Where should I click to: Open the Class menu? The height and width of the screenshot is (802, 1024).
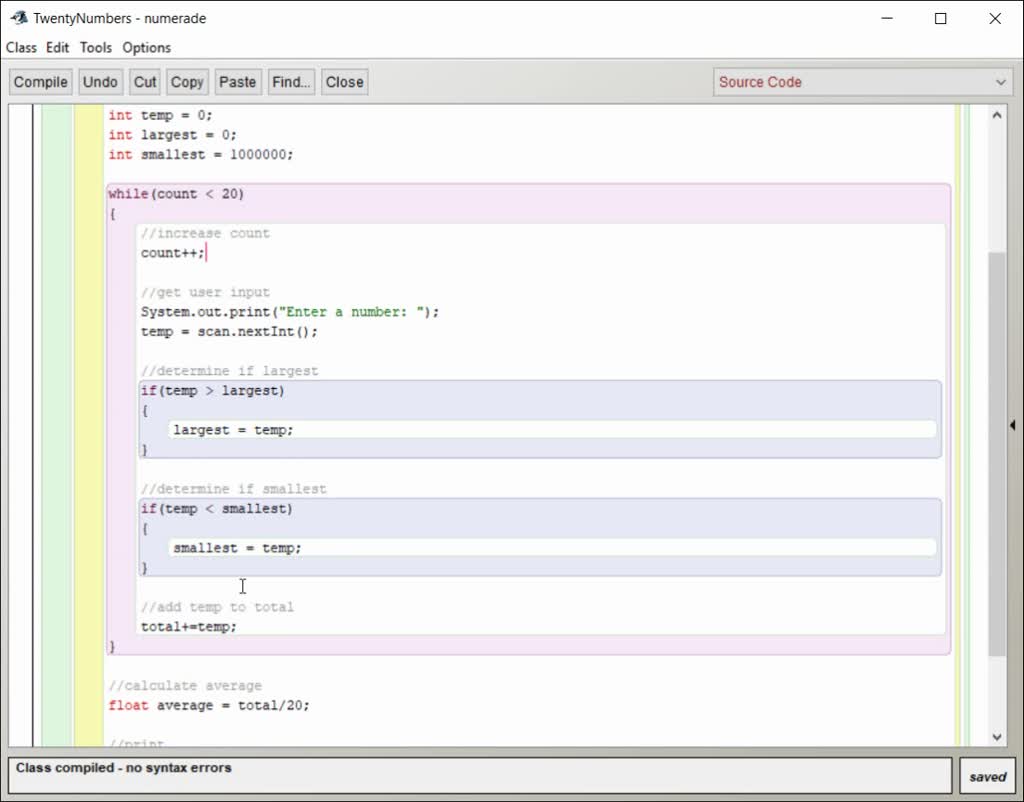(21, 47)
